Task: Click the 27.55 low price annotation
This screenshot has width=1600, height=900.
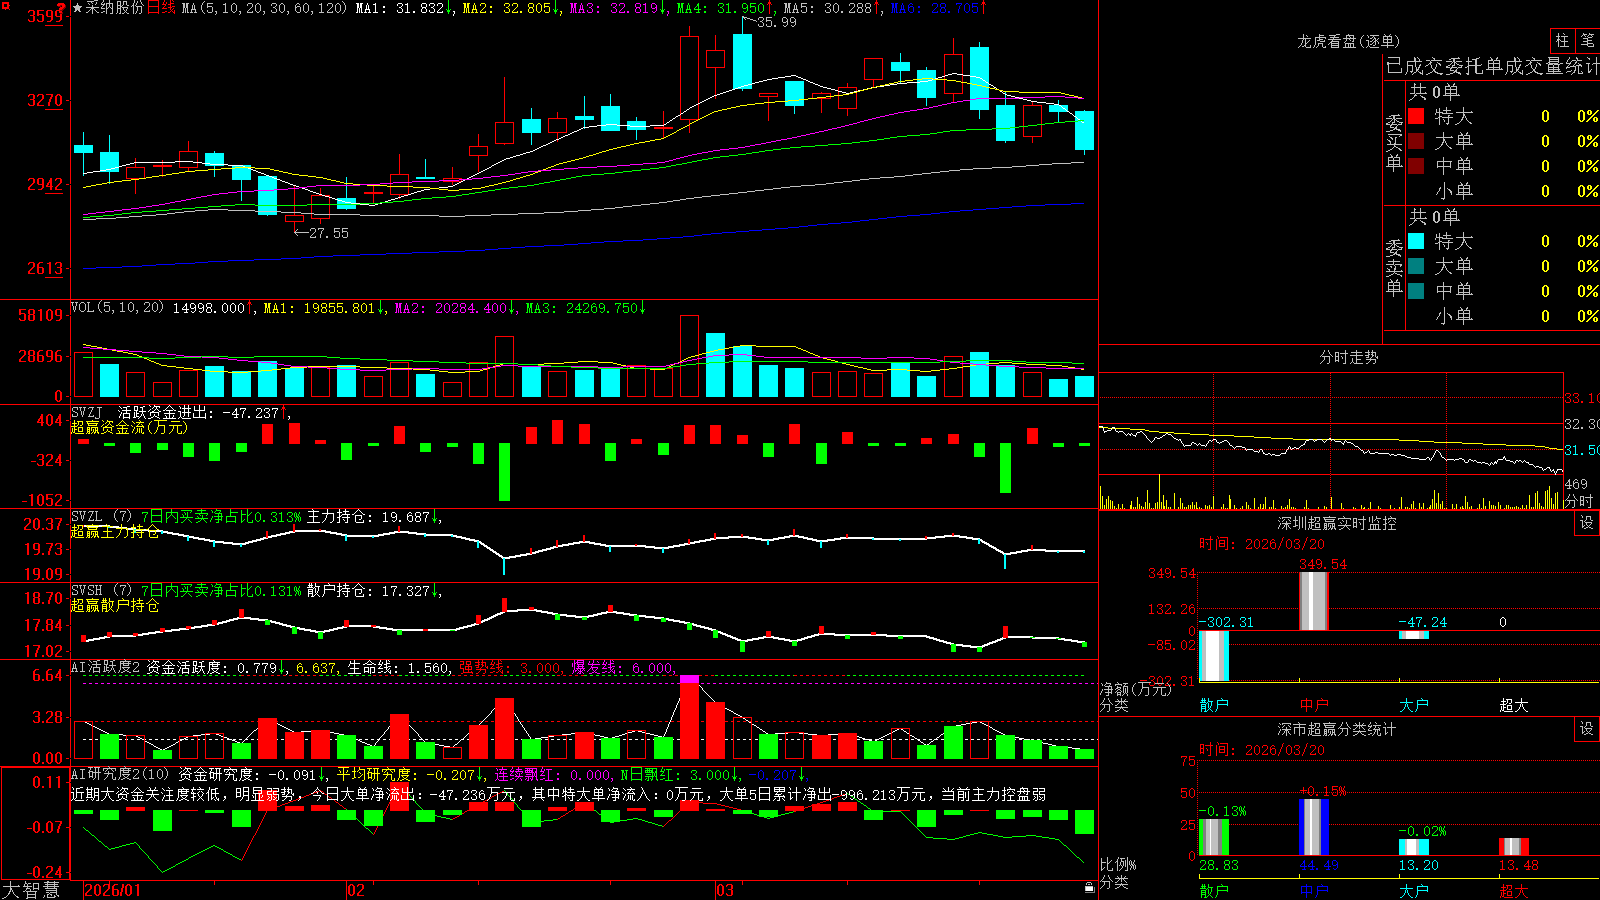Action: tap(329, 233)
